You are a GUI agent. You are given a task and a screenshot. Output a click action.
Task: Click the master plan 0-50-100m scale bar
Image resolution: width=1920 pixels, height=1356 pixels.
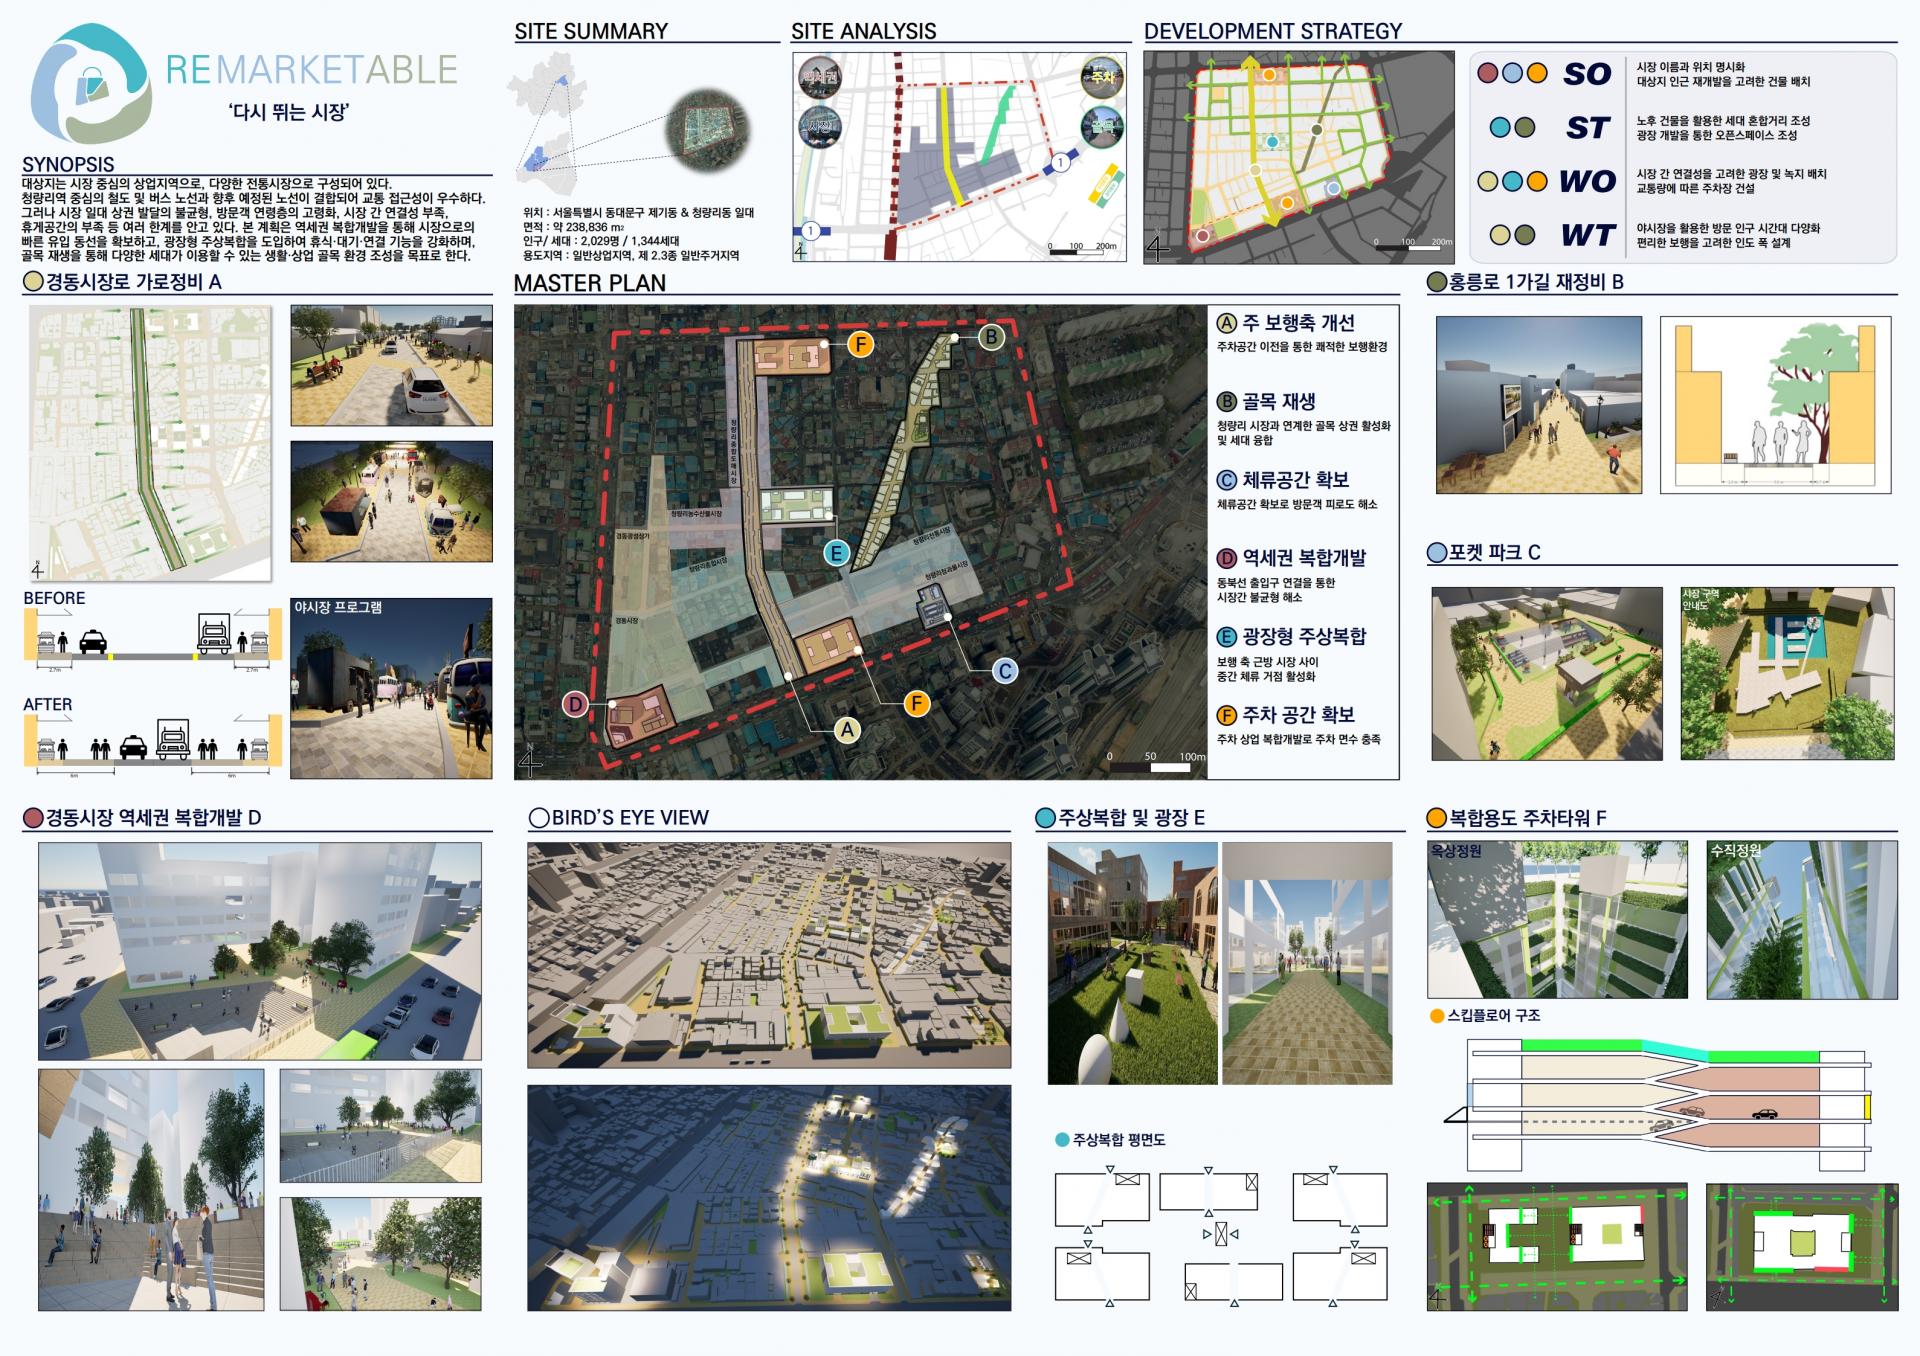[x=1157, y=764]
